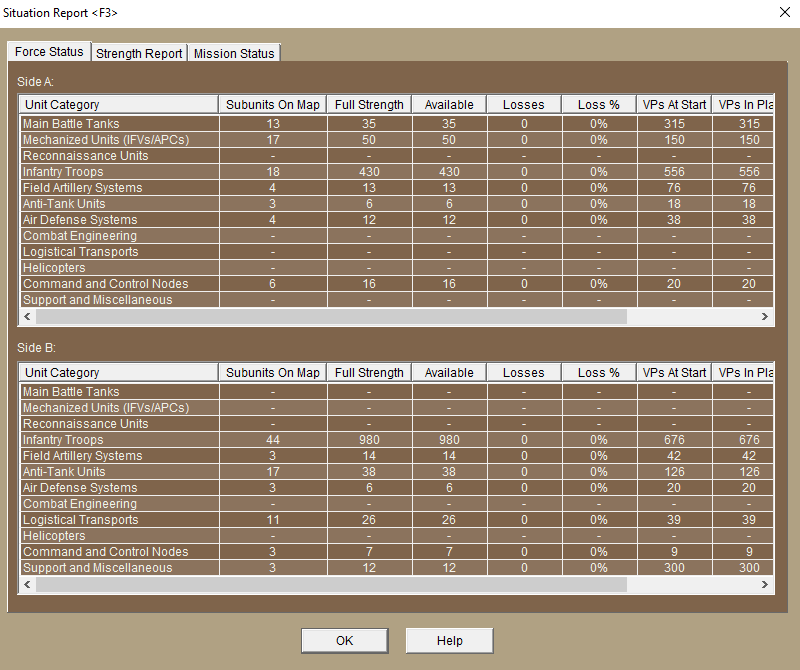Click Side A Subunits On Map header
Viewport: 800px width, 670px height.
[273, 105]
